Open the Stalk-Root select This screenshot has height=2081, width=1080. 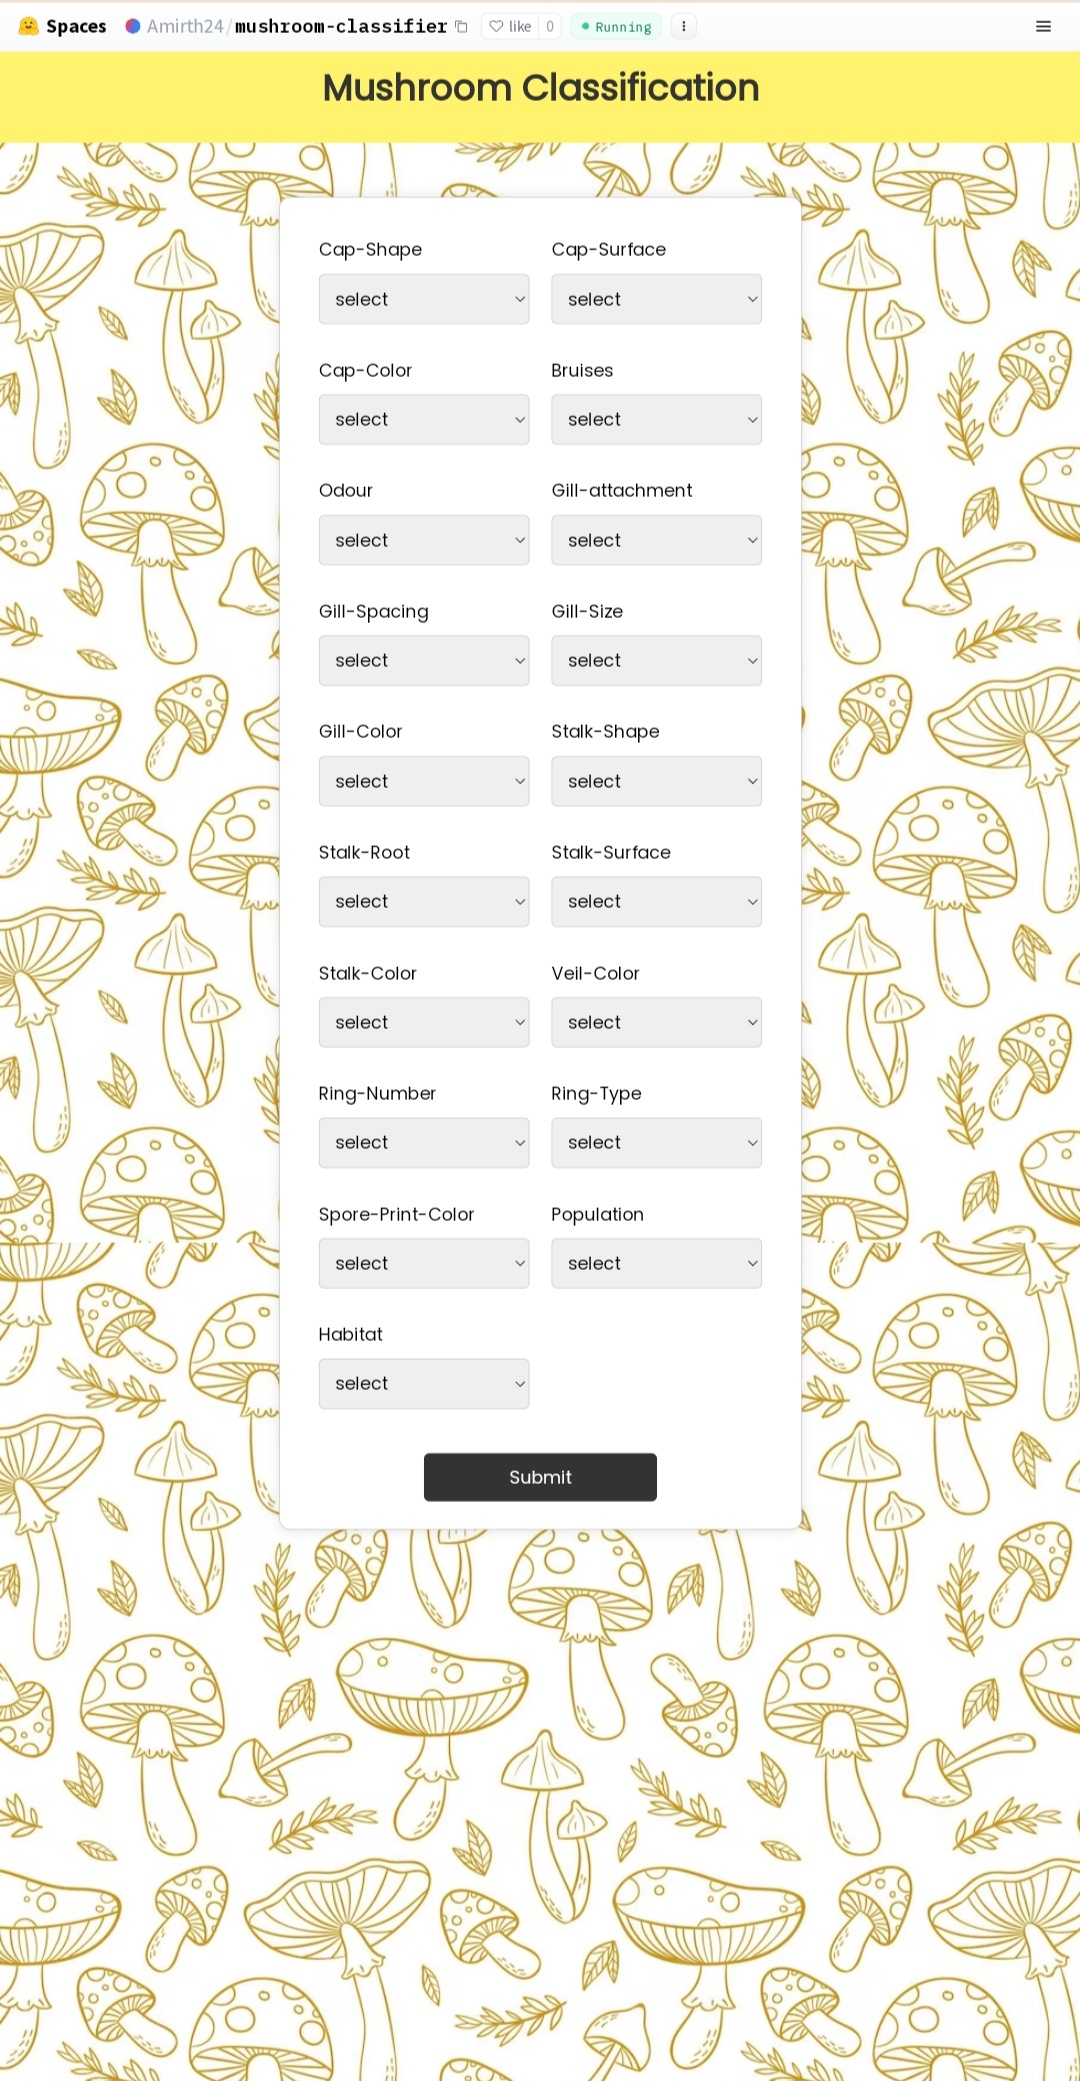423,901
